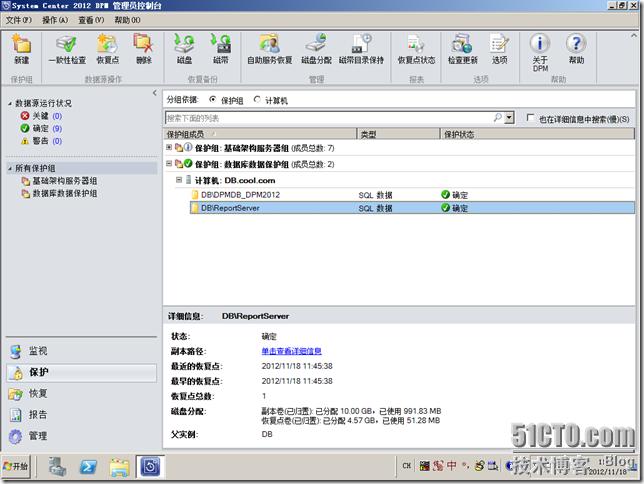Select the 磁盘 disk backup icon
The width and height of the screenshot is (644, 484).
184,49
